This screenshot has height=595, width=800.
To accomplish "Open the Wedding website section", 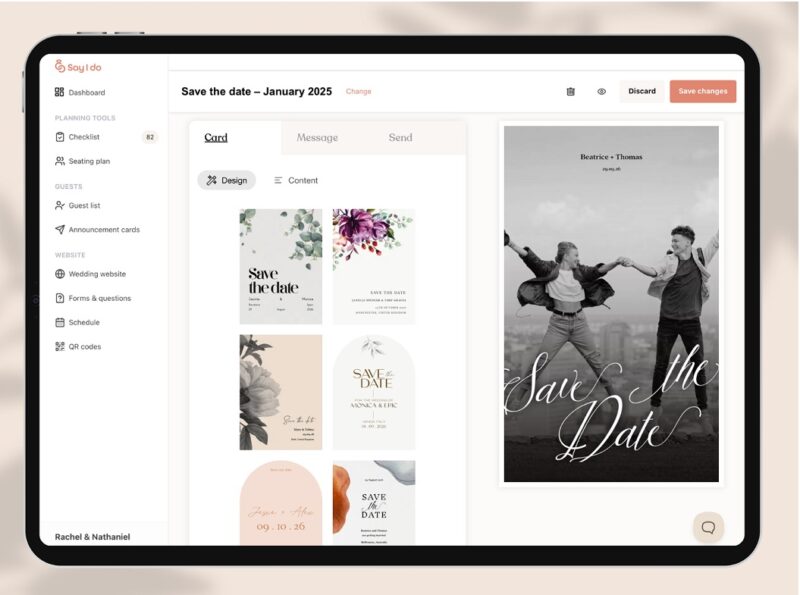I will (x=95, y=273).
